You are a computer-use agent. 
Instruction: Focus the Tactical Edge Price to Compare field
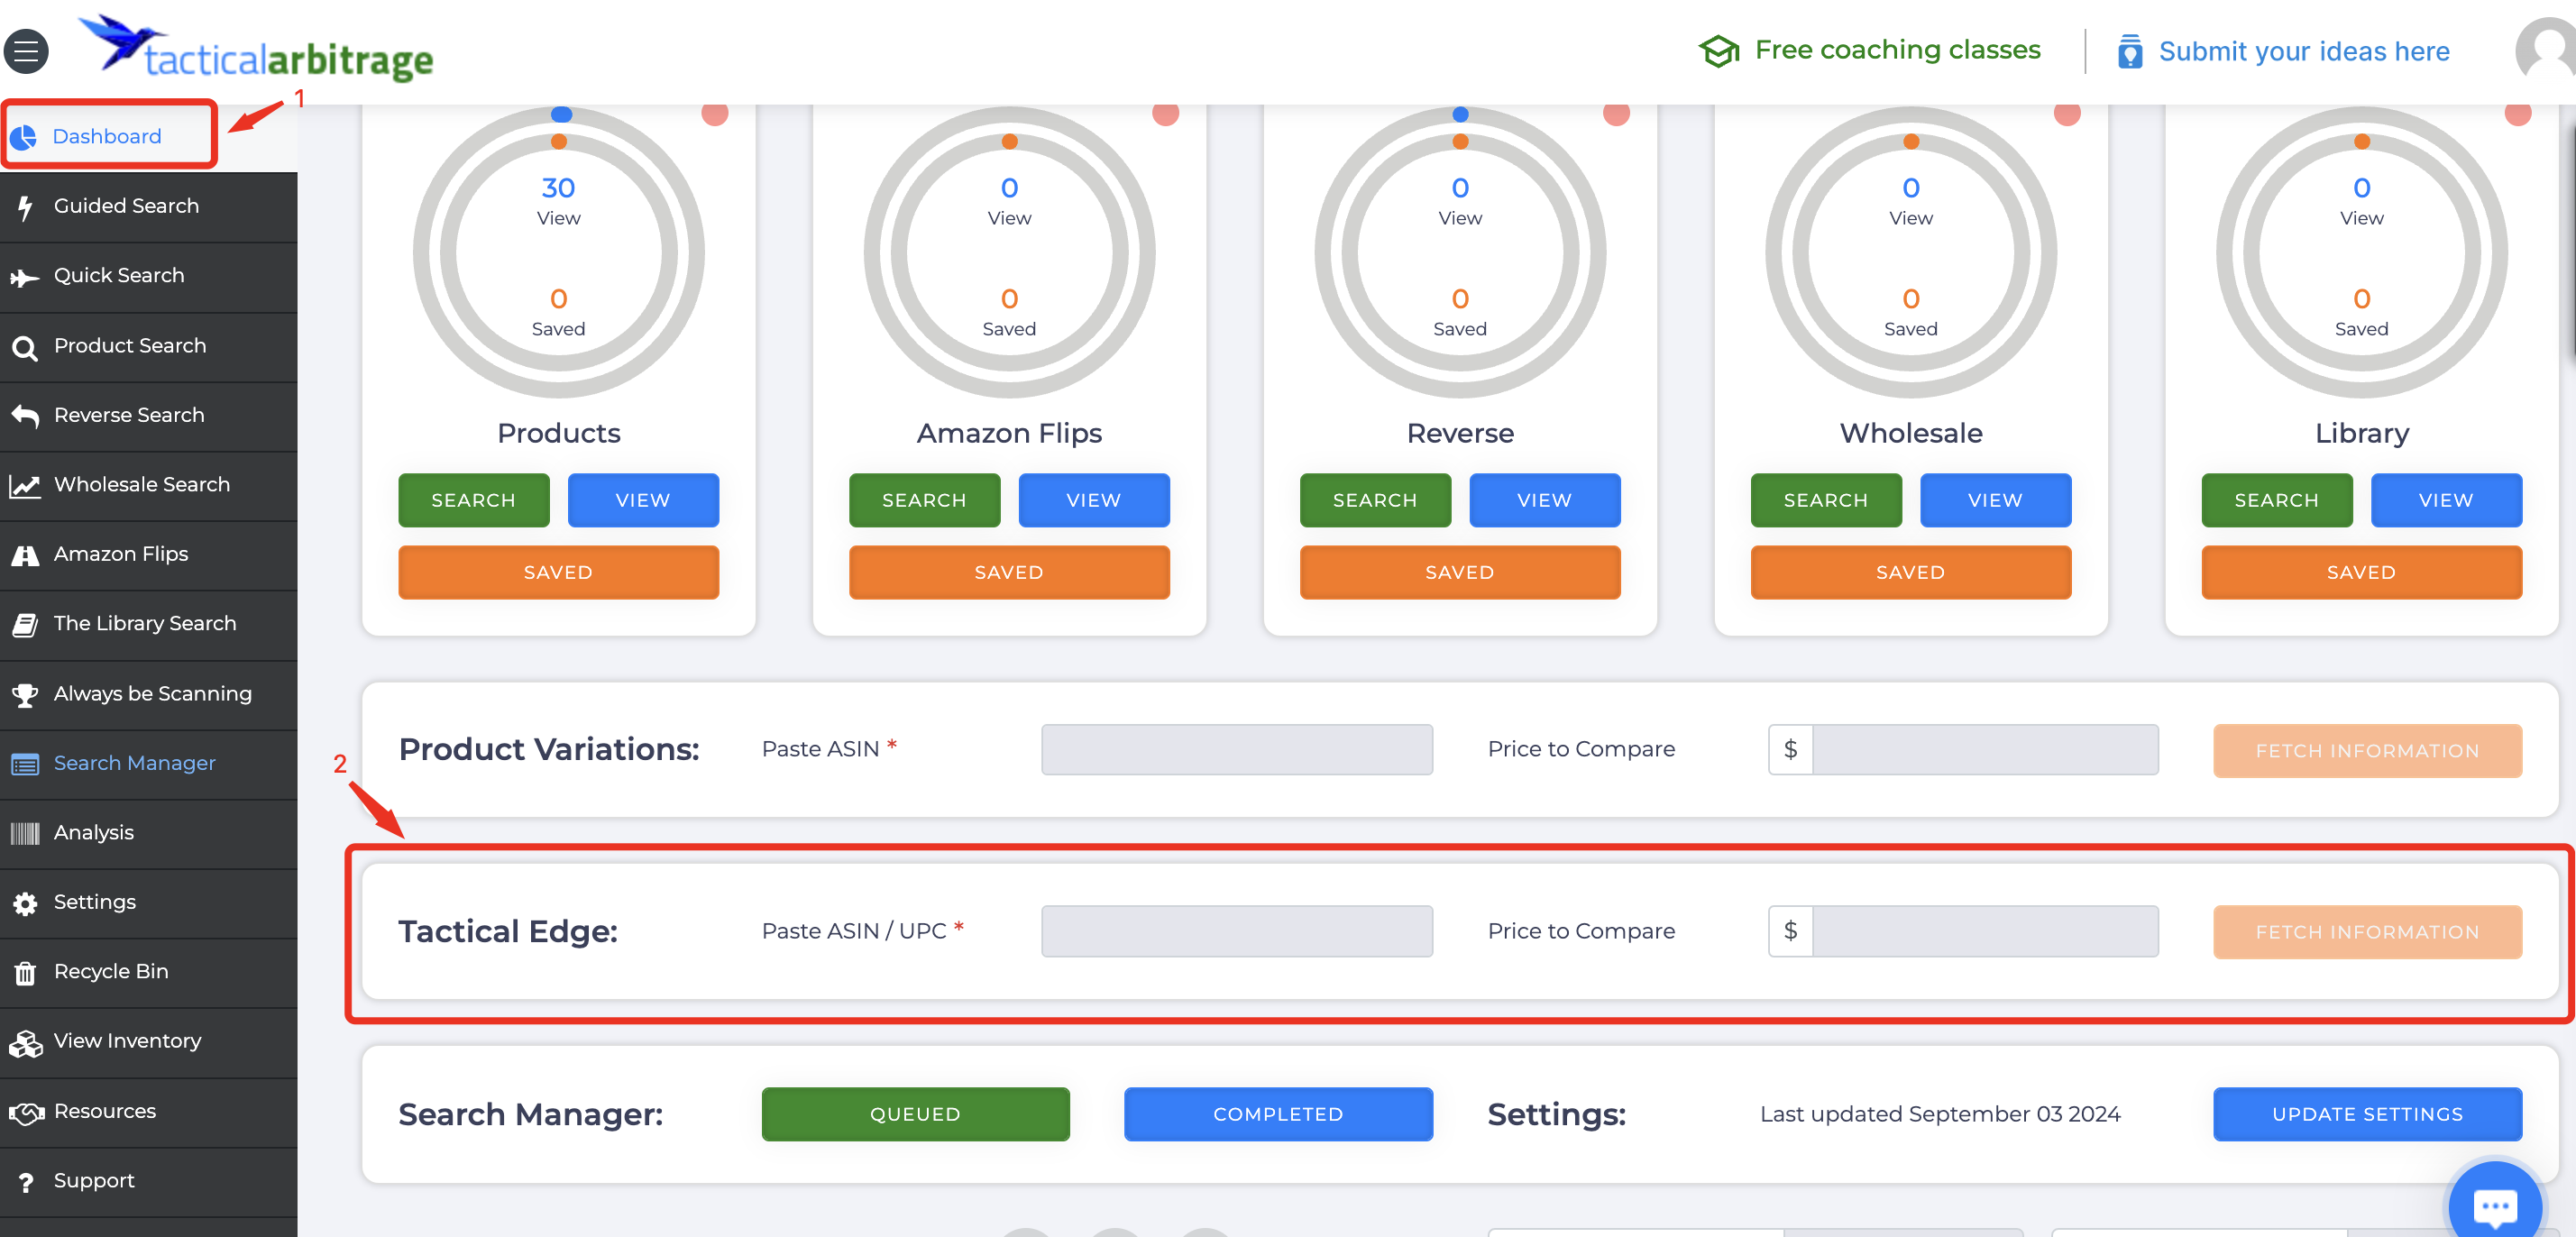[1986, 932]
